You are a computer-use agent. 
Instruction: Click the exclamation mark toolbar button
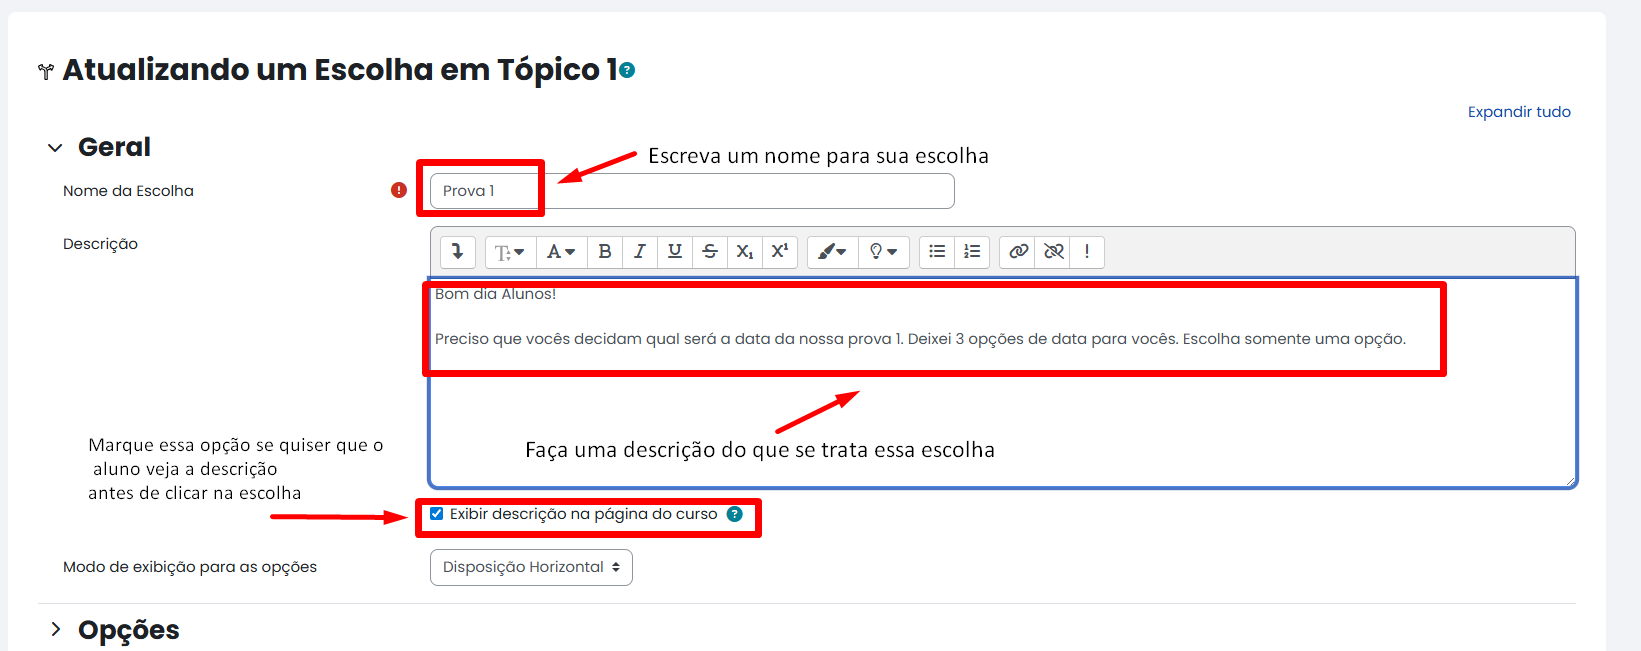click(1087, 252)
